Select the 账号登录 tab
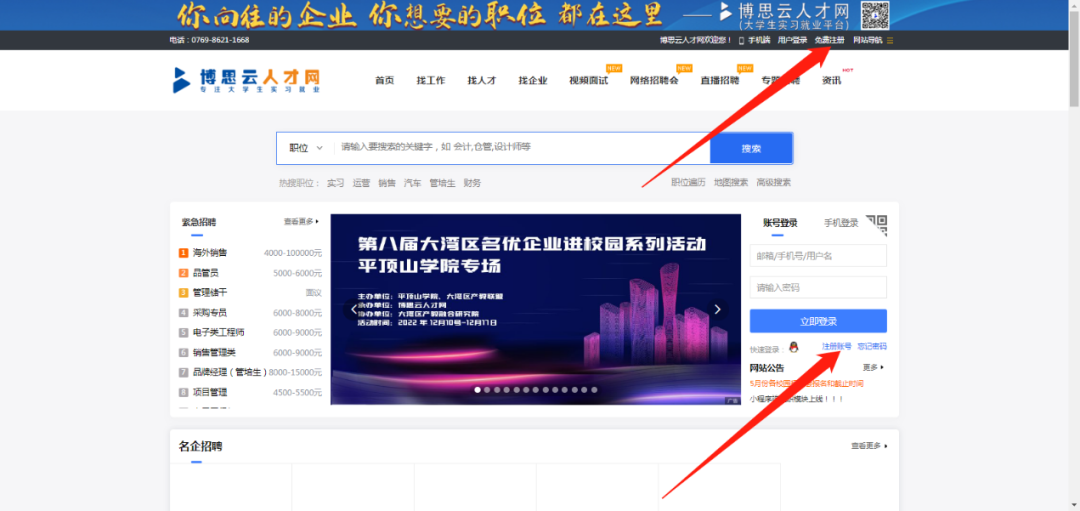1080x511 pixels. [x=780, y=223]
